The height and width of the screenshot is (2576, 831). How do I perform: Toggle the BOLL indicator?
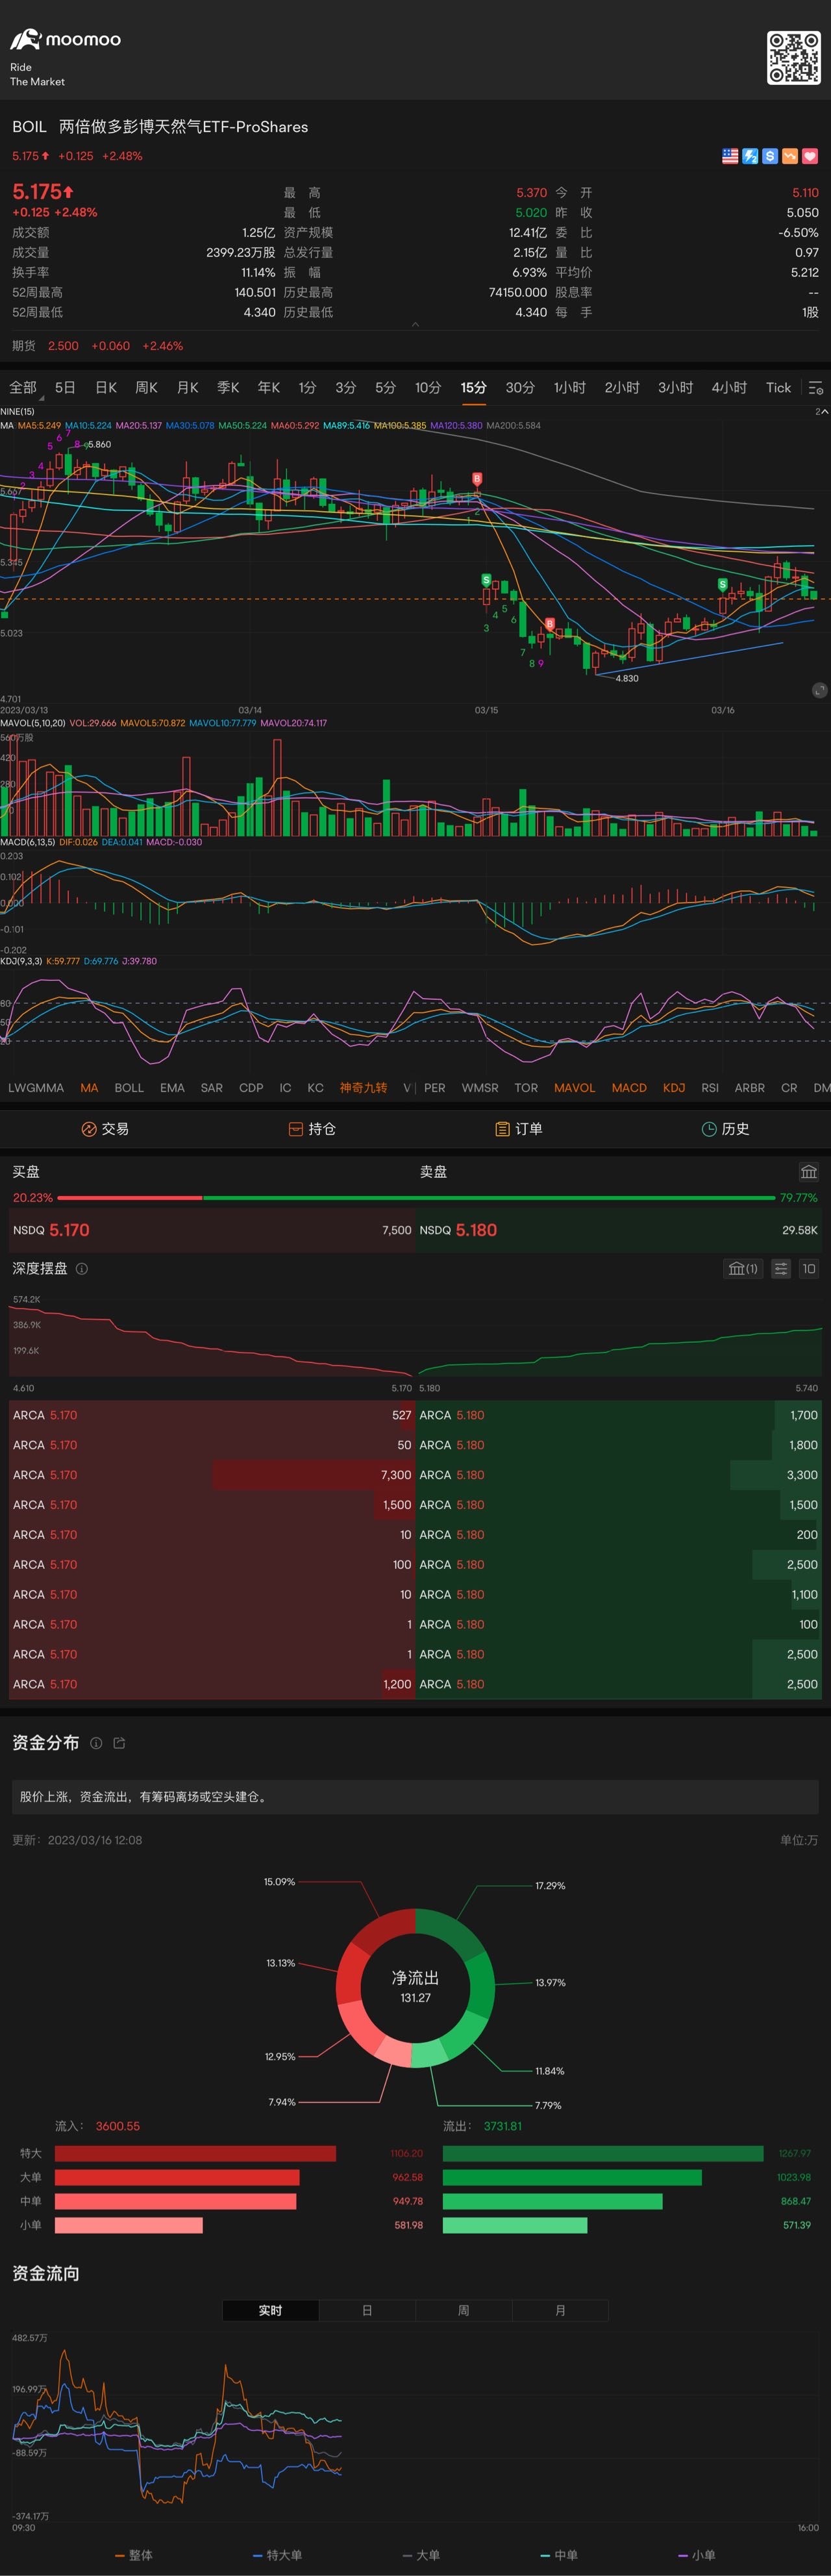[x=129, y=1087]
